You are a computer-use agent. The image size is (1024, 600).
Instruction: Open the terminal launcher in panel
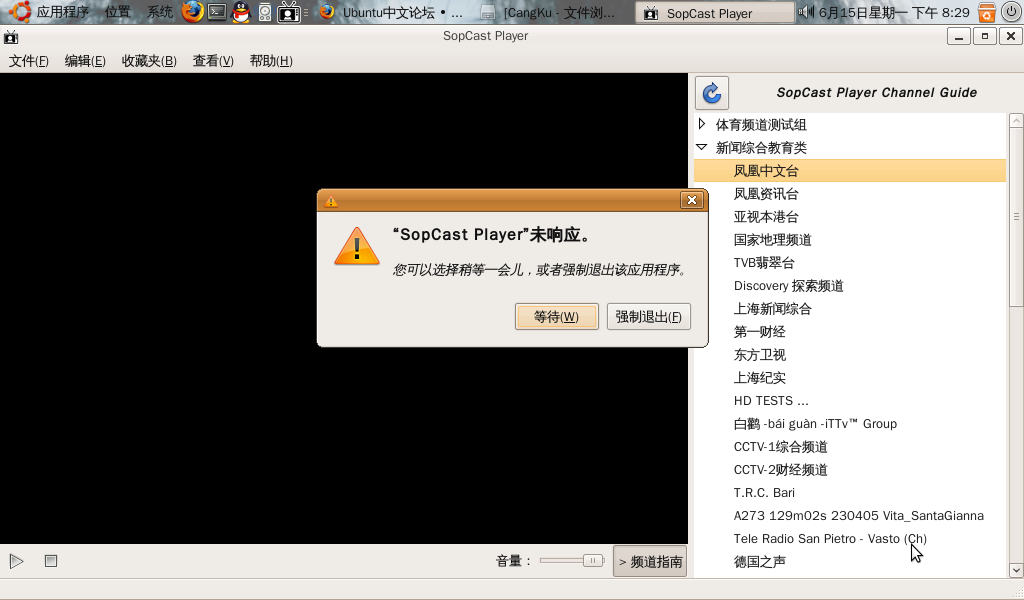(217, 12)
